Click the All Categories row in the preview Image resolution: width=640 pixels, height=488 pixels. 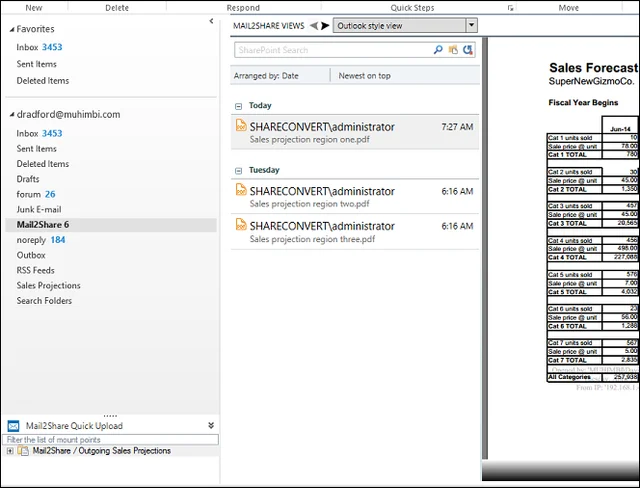click(593, 377)
